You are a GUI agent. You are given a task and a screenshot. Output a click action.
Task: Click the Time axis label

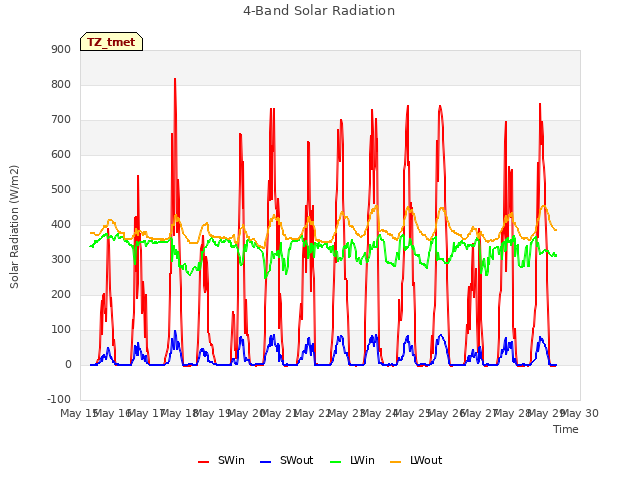pyautogui.click(x=566, y=429)
